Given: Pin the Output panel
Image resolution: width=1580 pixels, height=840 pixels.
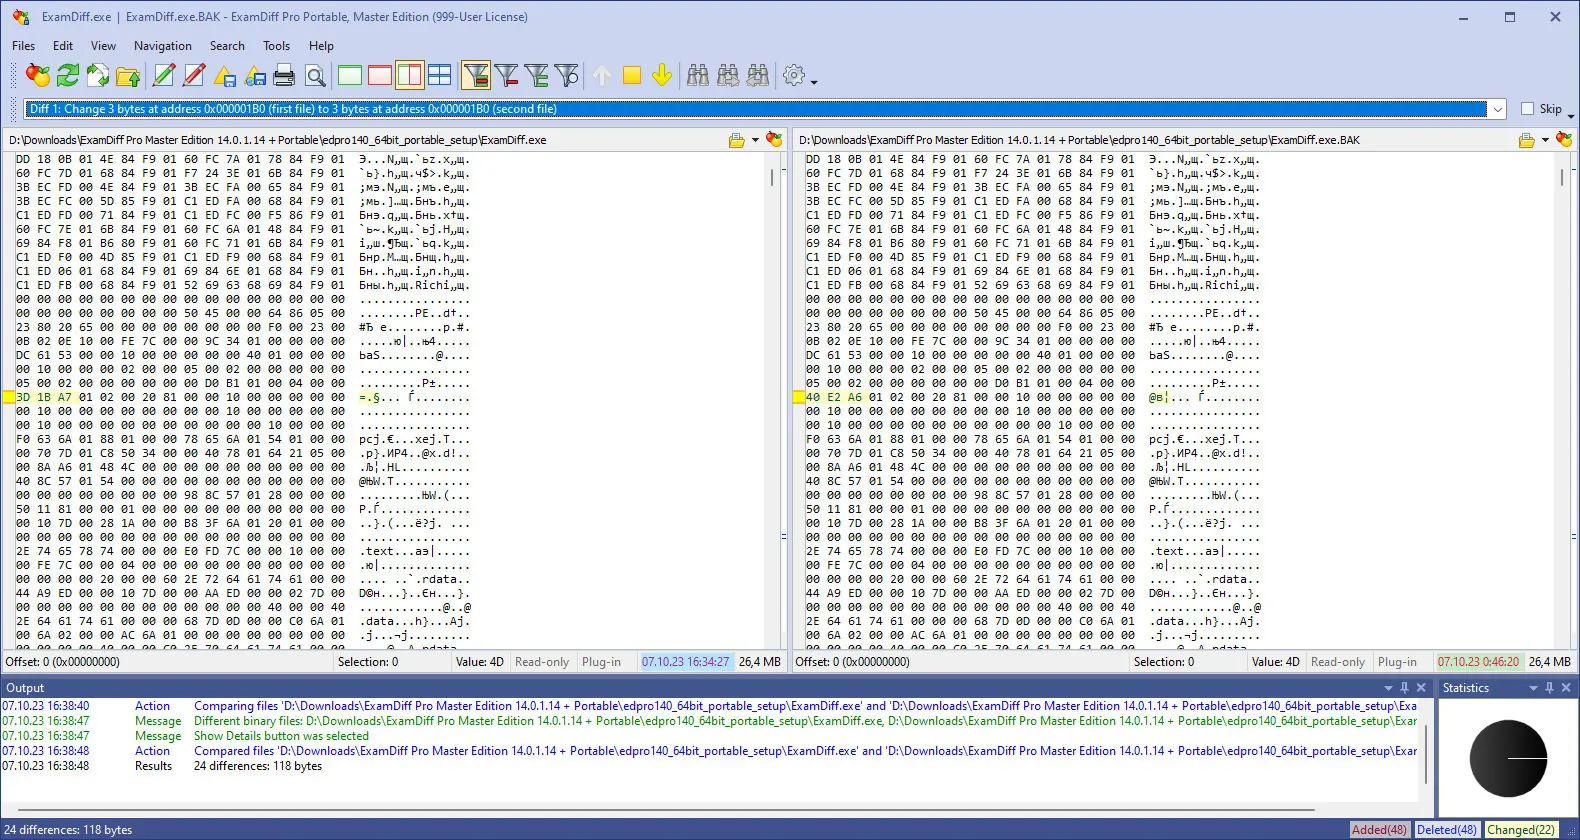Looking at the screenshot, I should pyautogui.click(x=1405, y=688).
